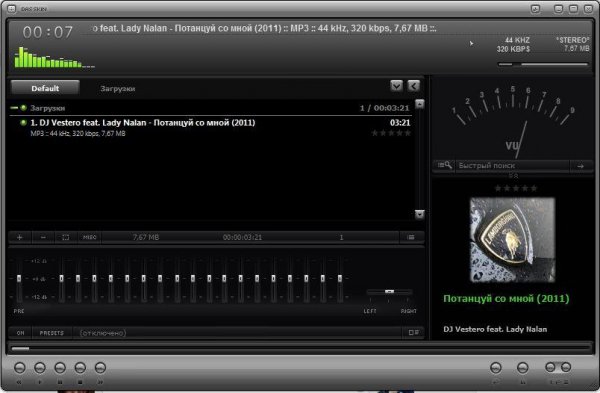Click the 03:21 track length

pyautogui.click(x=400, y=123)
